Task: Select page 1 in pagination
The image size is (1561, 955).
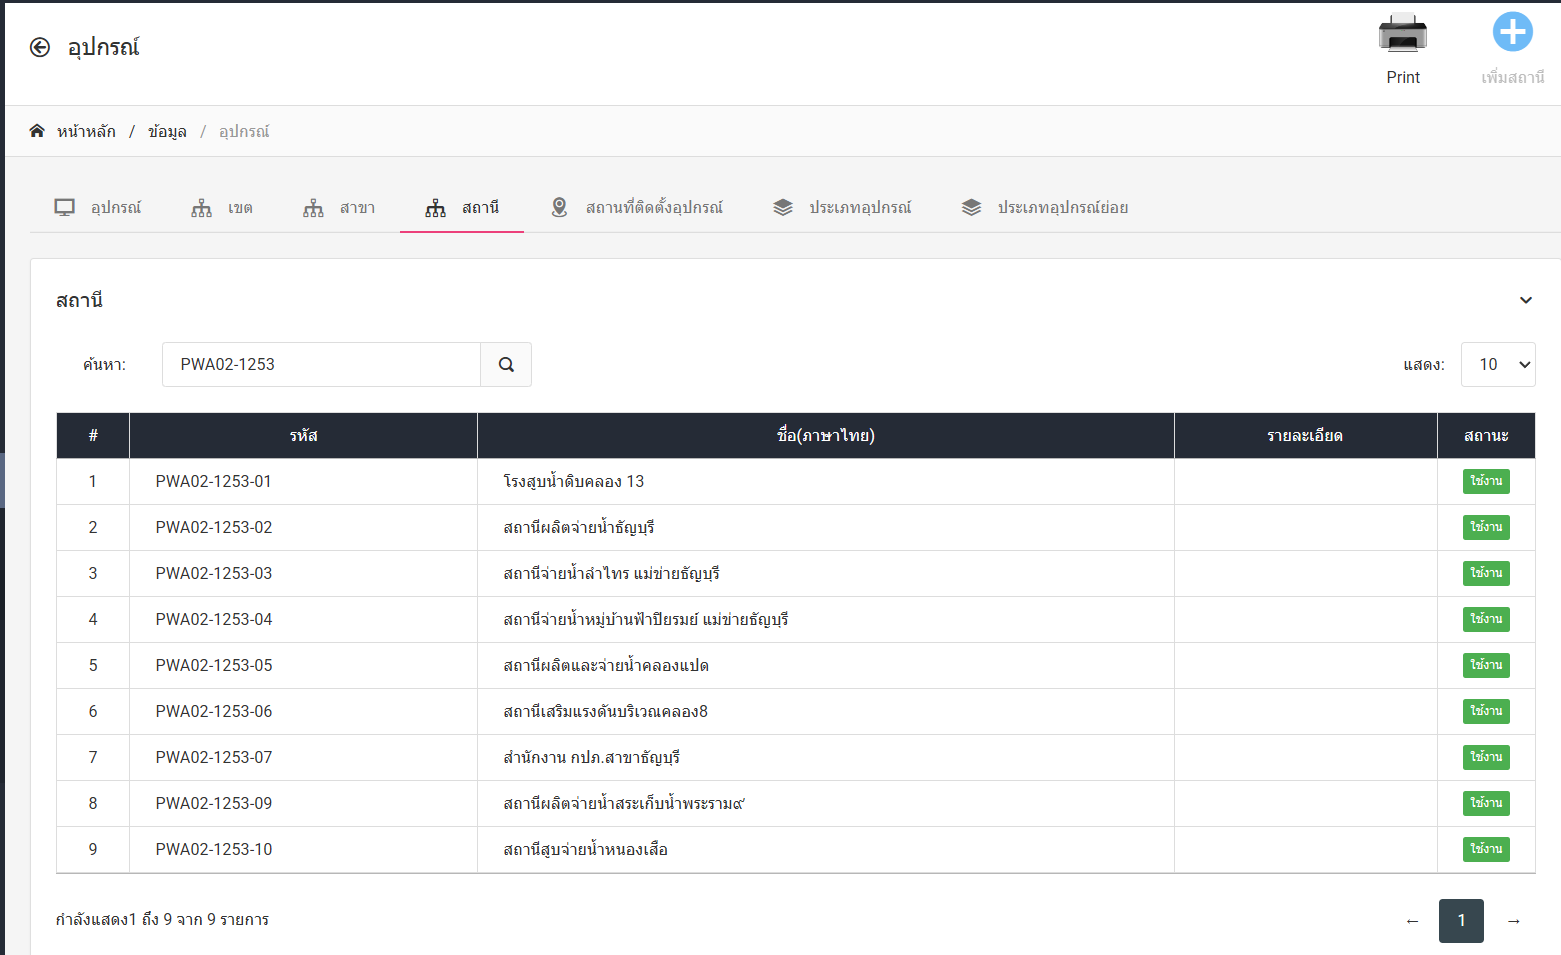Action: tap(1461, 921)
